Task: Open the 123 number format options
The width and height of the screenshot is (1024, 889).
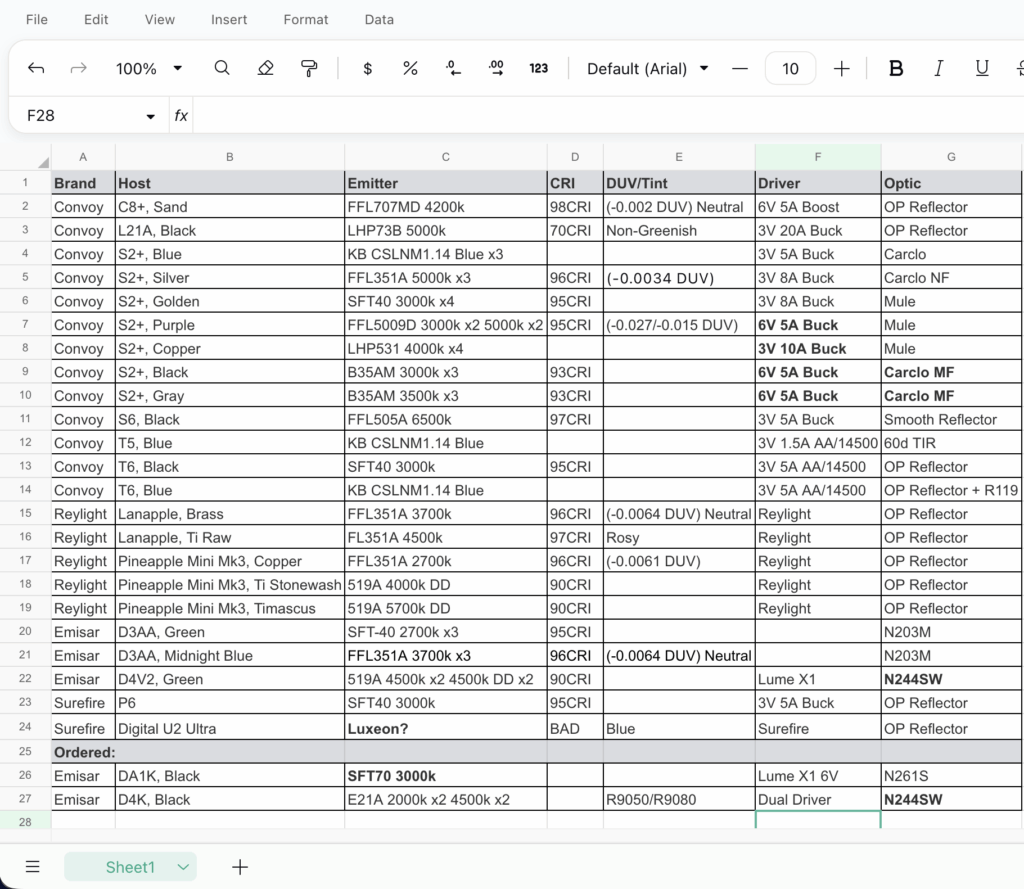Action: 539,68
